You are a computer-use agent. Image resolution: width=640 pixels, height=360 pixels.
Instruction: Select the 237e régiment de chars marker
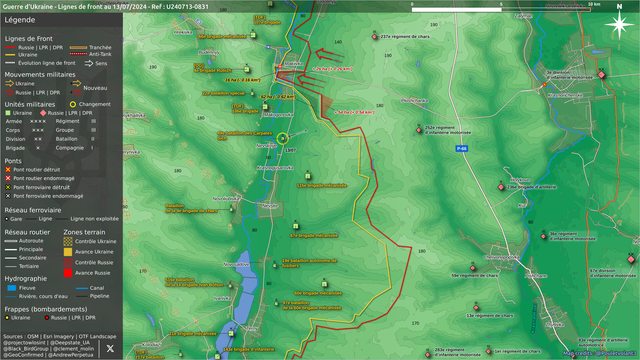point(375,37)
